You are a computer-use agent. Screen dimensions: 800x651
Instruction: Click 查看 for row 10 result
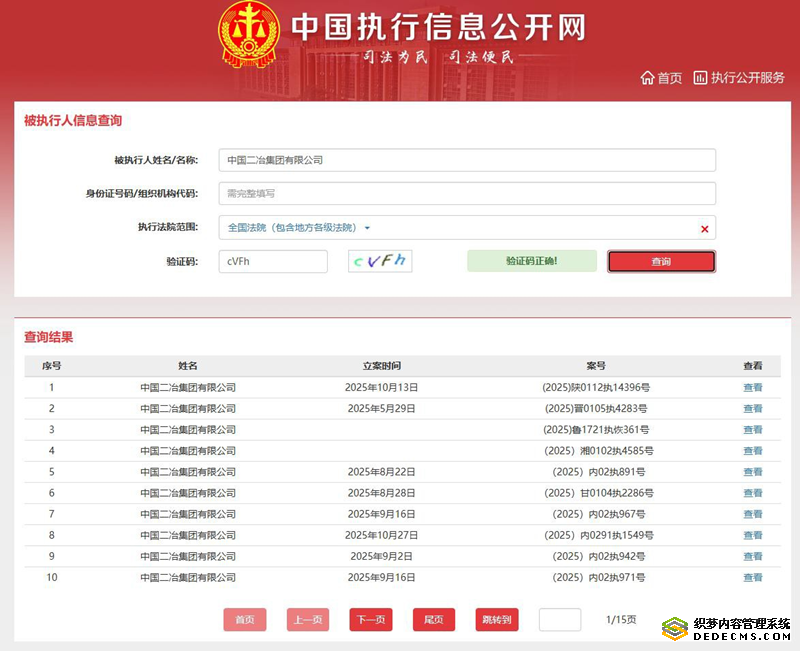coord(752,577)
